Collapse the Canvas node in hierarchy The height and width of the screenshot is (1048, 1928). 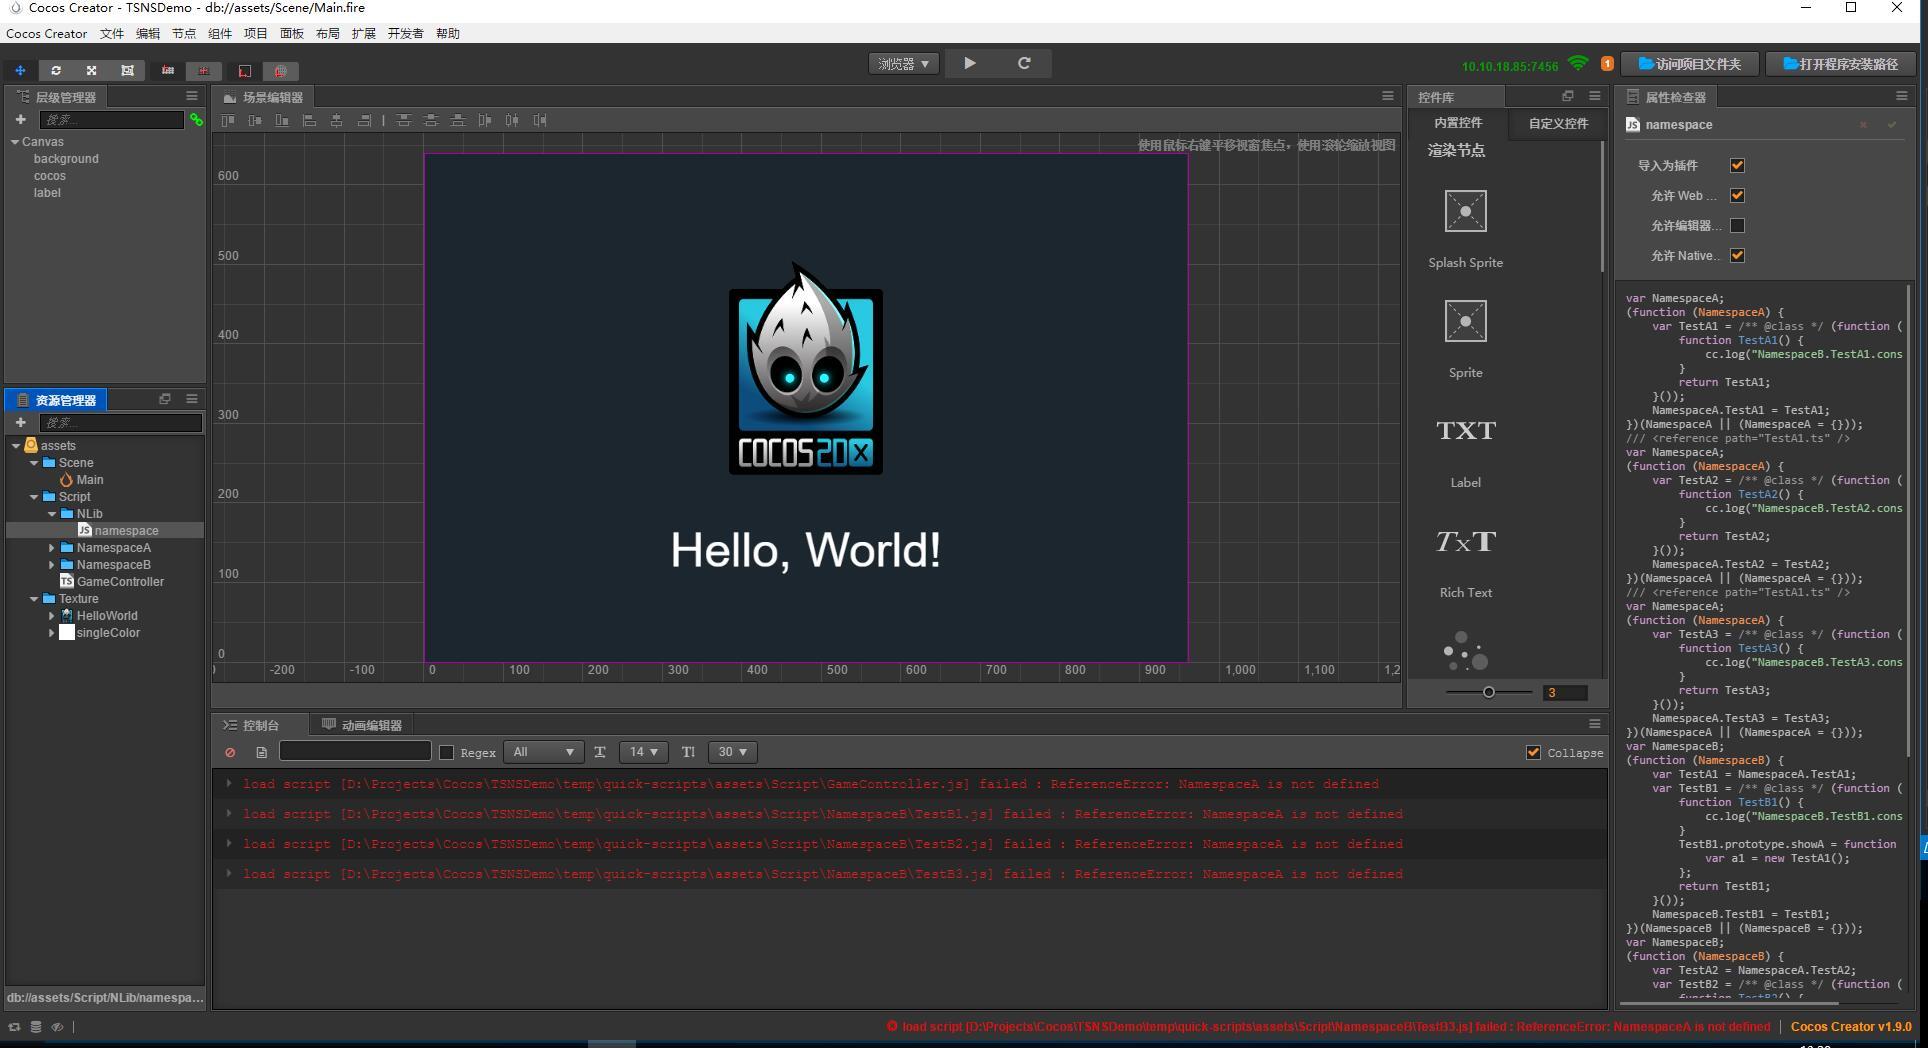(15, 142)
